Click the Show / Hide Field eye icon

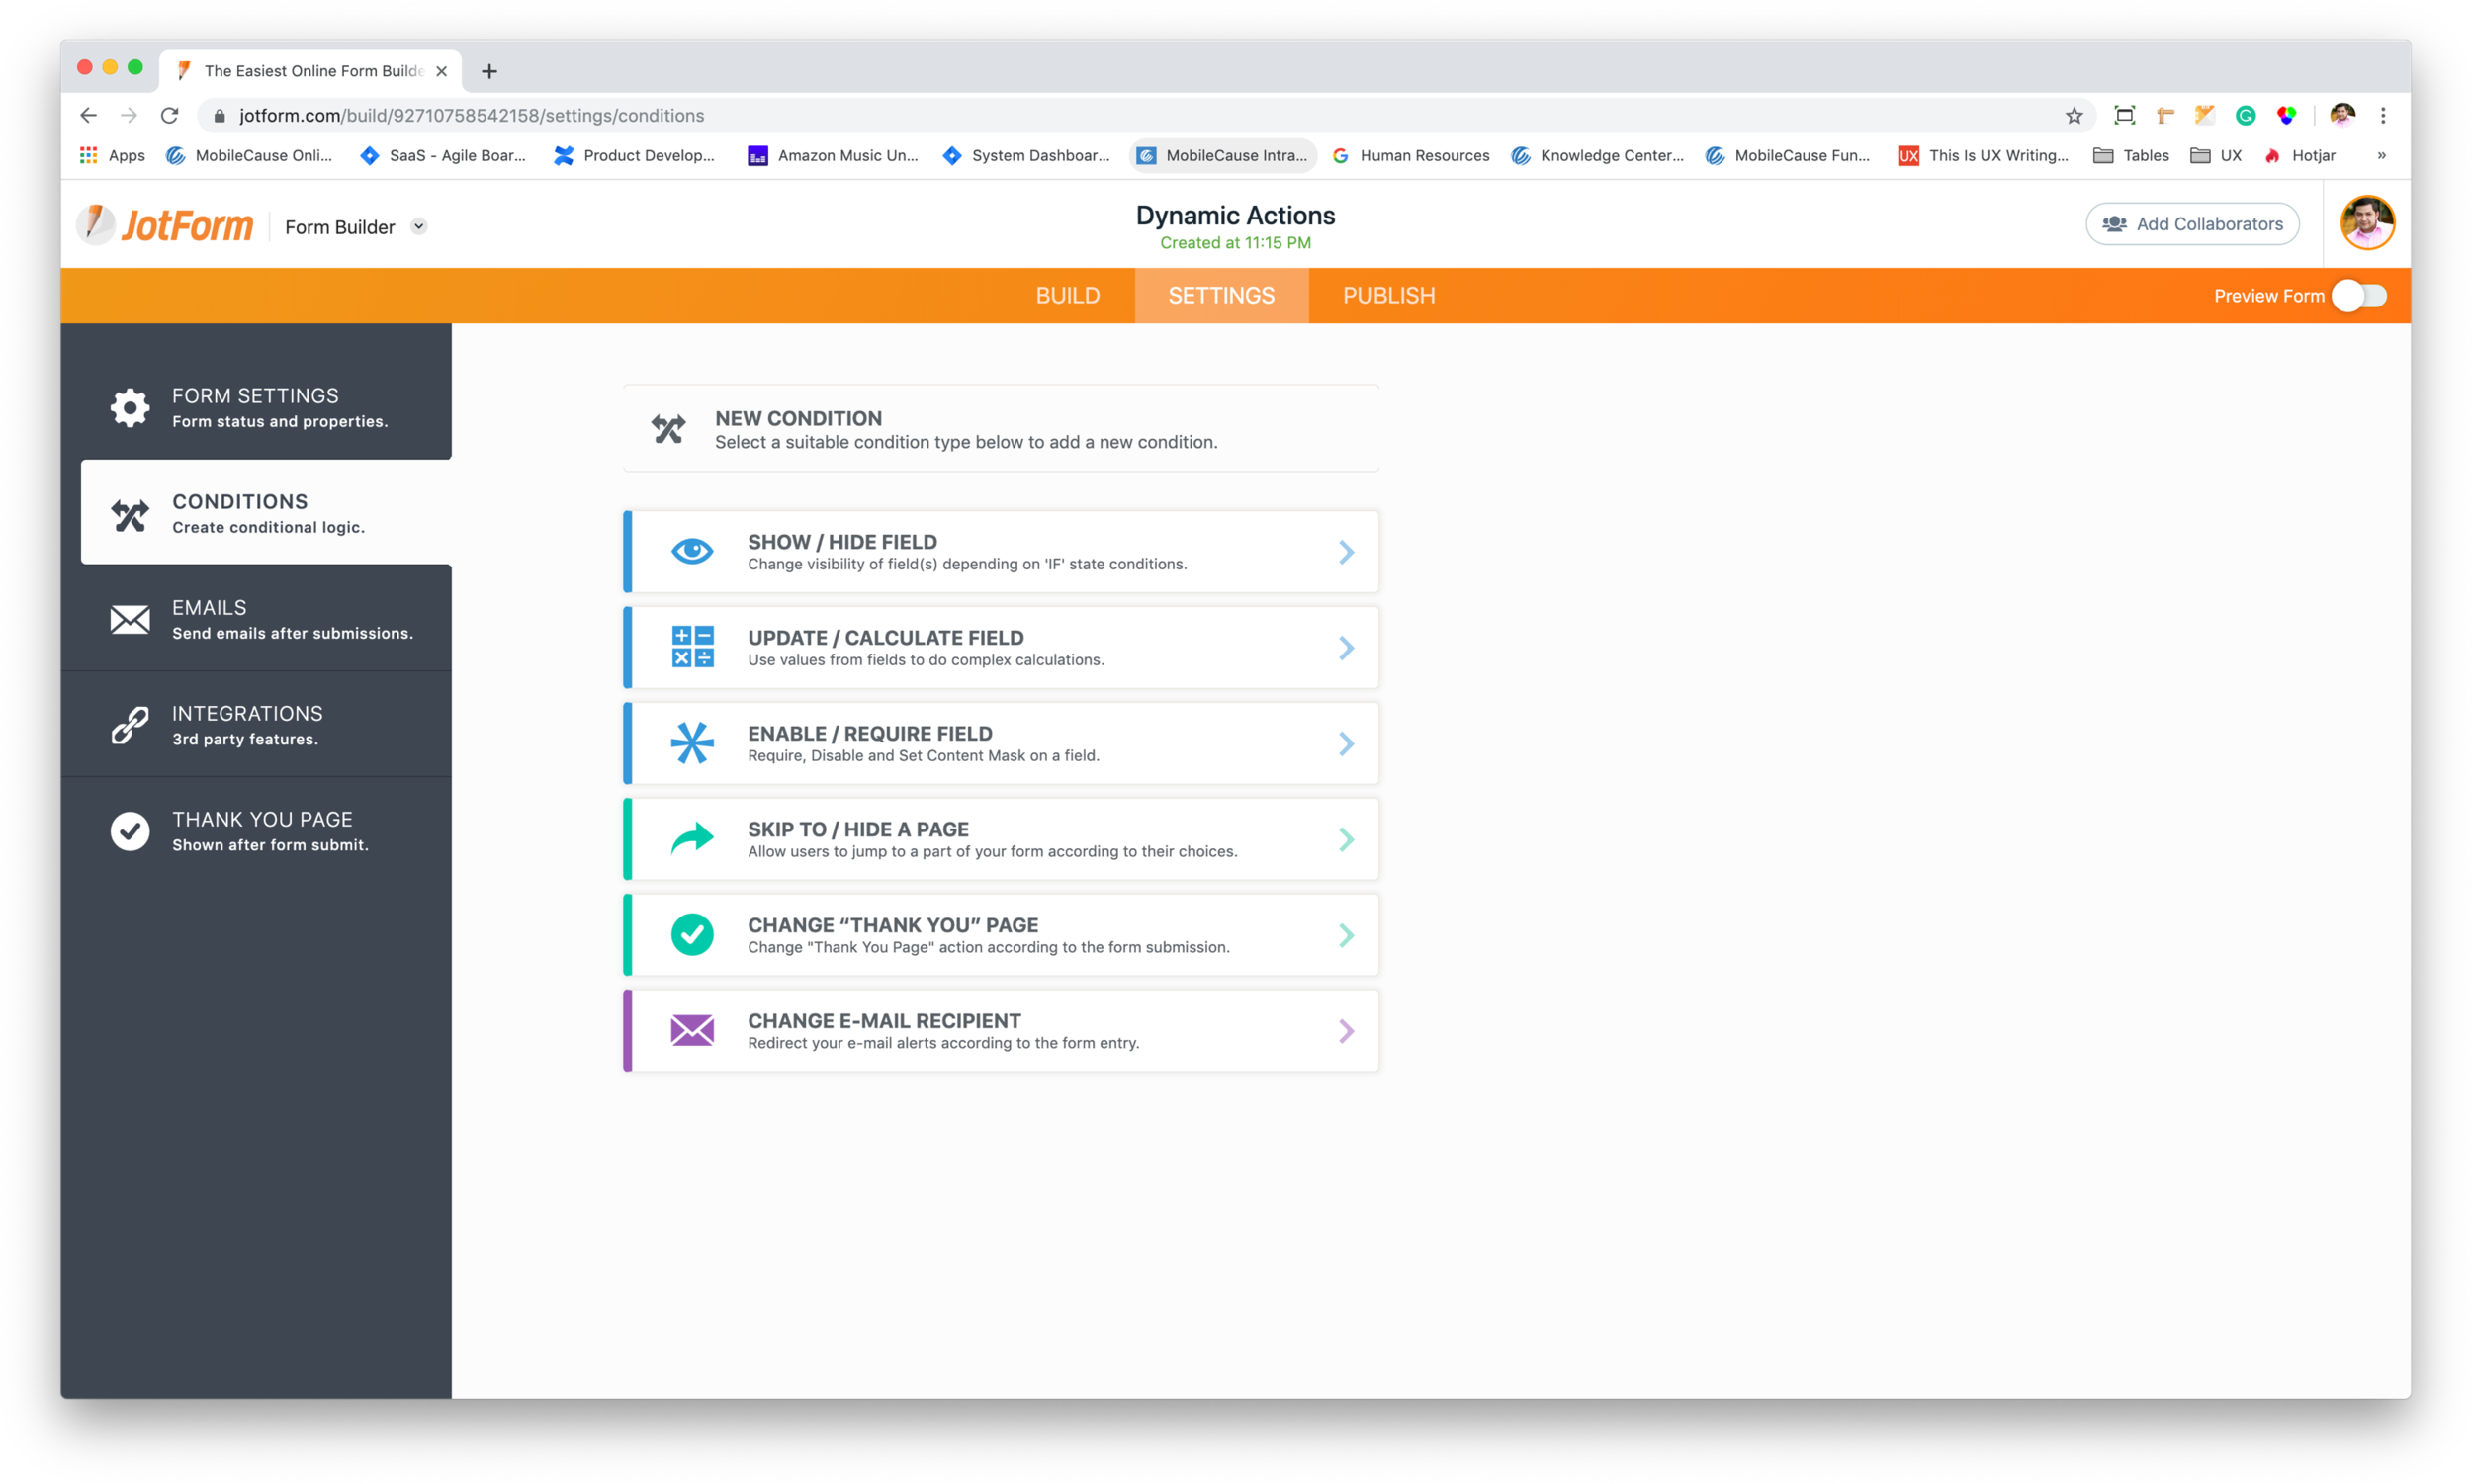[x=692, y=551]
